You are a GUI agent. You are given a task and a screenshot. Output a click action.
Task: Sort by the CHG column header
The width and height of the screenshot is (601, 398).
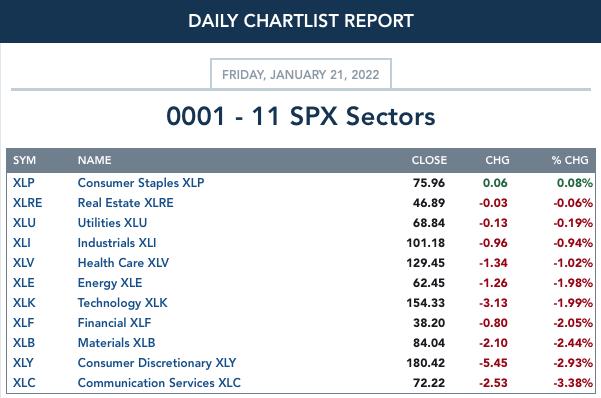pyautogui.click(x=498, y=160)
